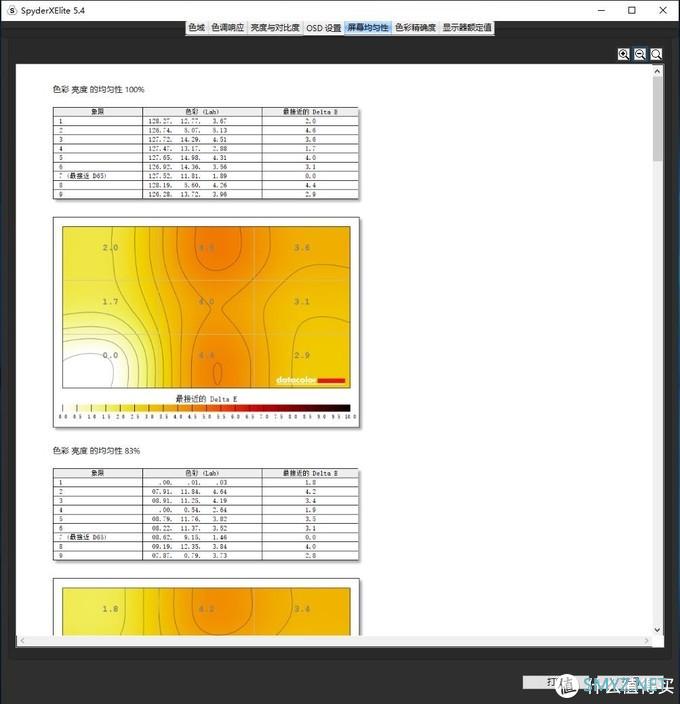Click the zoom in magnifier icon
The width and height of the screenshot is (680, 704).
tap(623, 54)
